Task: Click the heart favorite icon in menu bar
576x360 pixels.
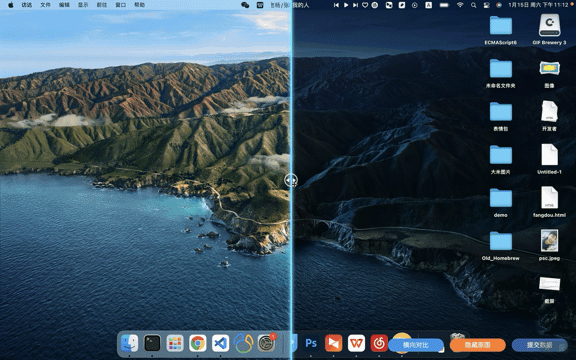Action: pyautogui.click(x=365, y=5)
